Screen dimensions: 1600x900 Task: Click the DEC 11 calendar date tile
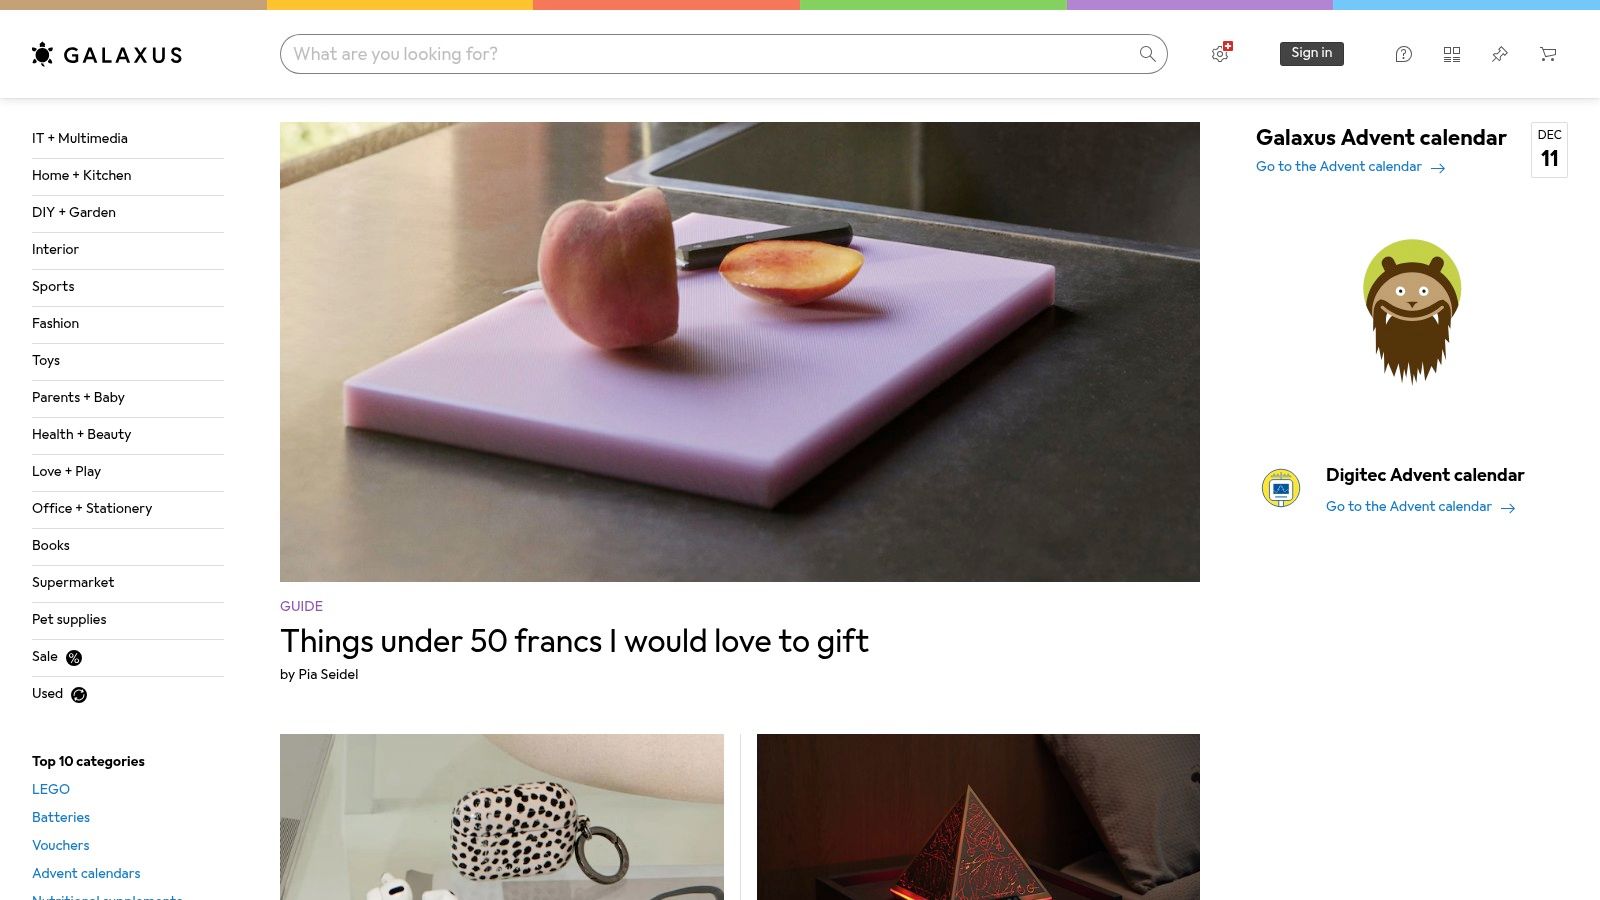pyautogui.click(x=1549, y=150)
